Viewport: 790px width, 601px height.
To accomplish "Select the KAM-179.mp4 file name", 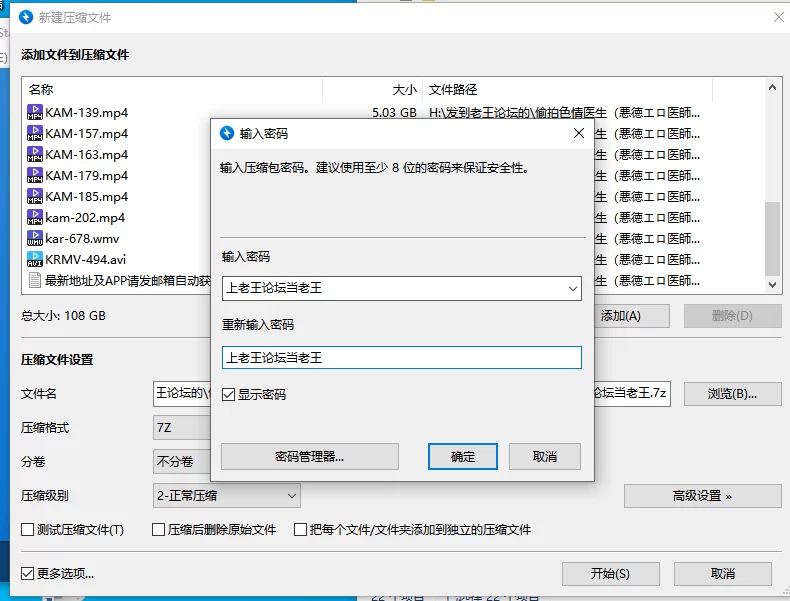I will (x=86, y=176).
